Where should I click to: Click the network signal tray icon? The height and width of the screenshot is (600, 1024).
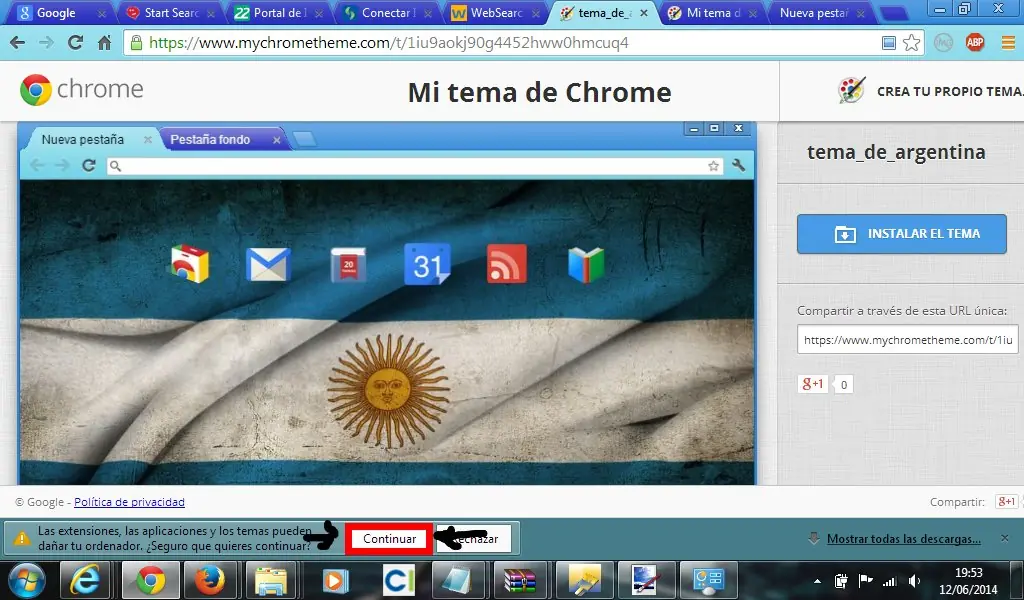pyautogui.click(x=889, y=580)
